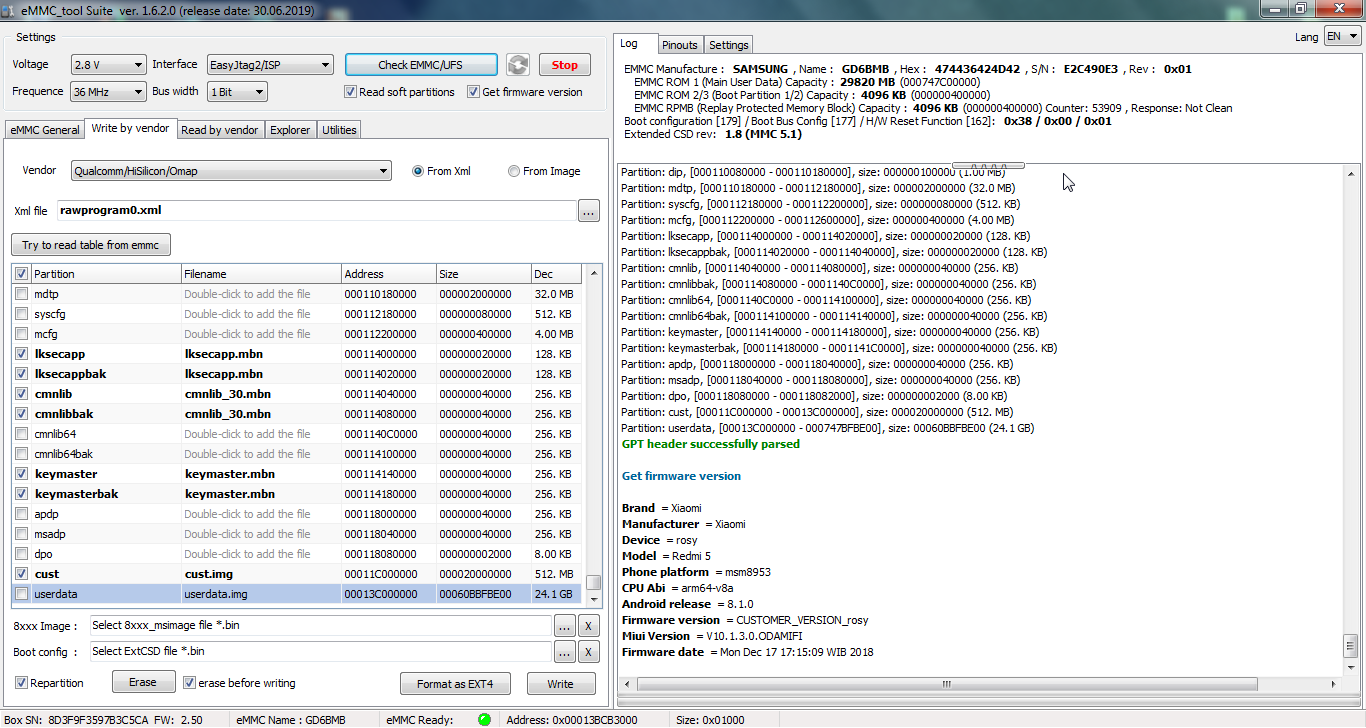
Task: Check the userdata partition row checkbox
Action: [21, 594]
